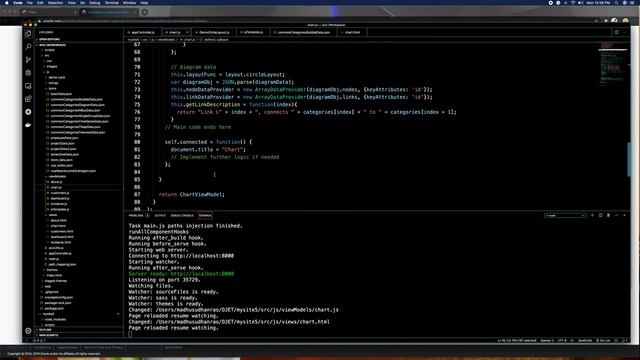Open chart.html under views

(58, 226)
